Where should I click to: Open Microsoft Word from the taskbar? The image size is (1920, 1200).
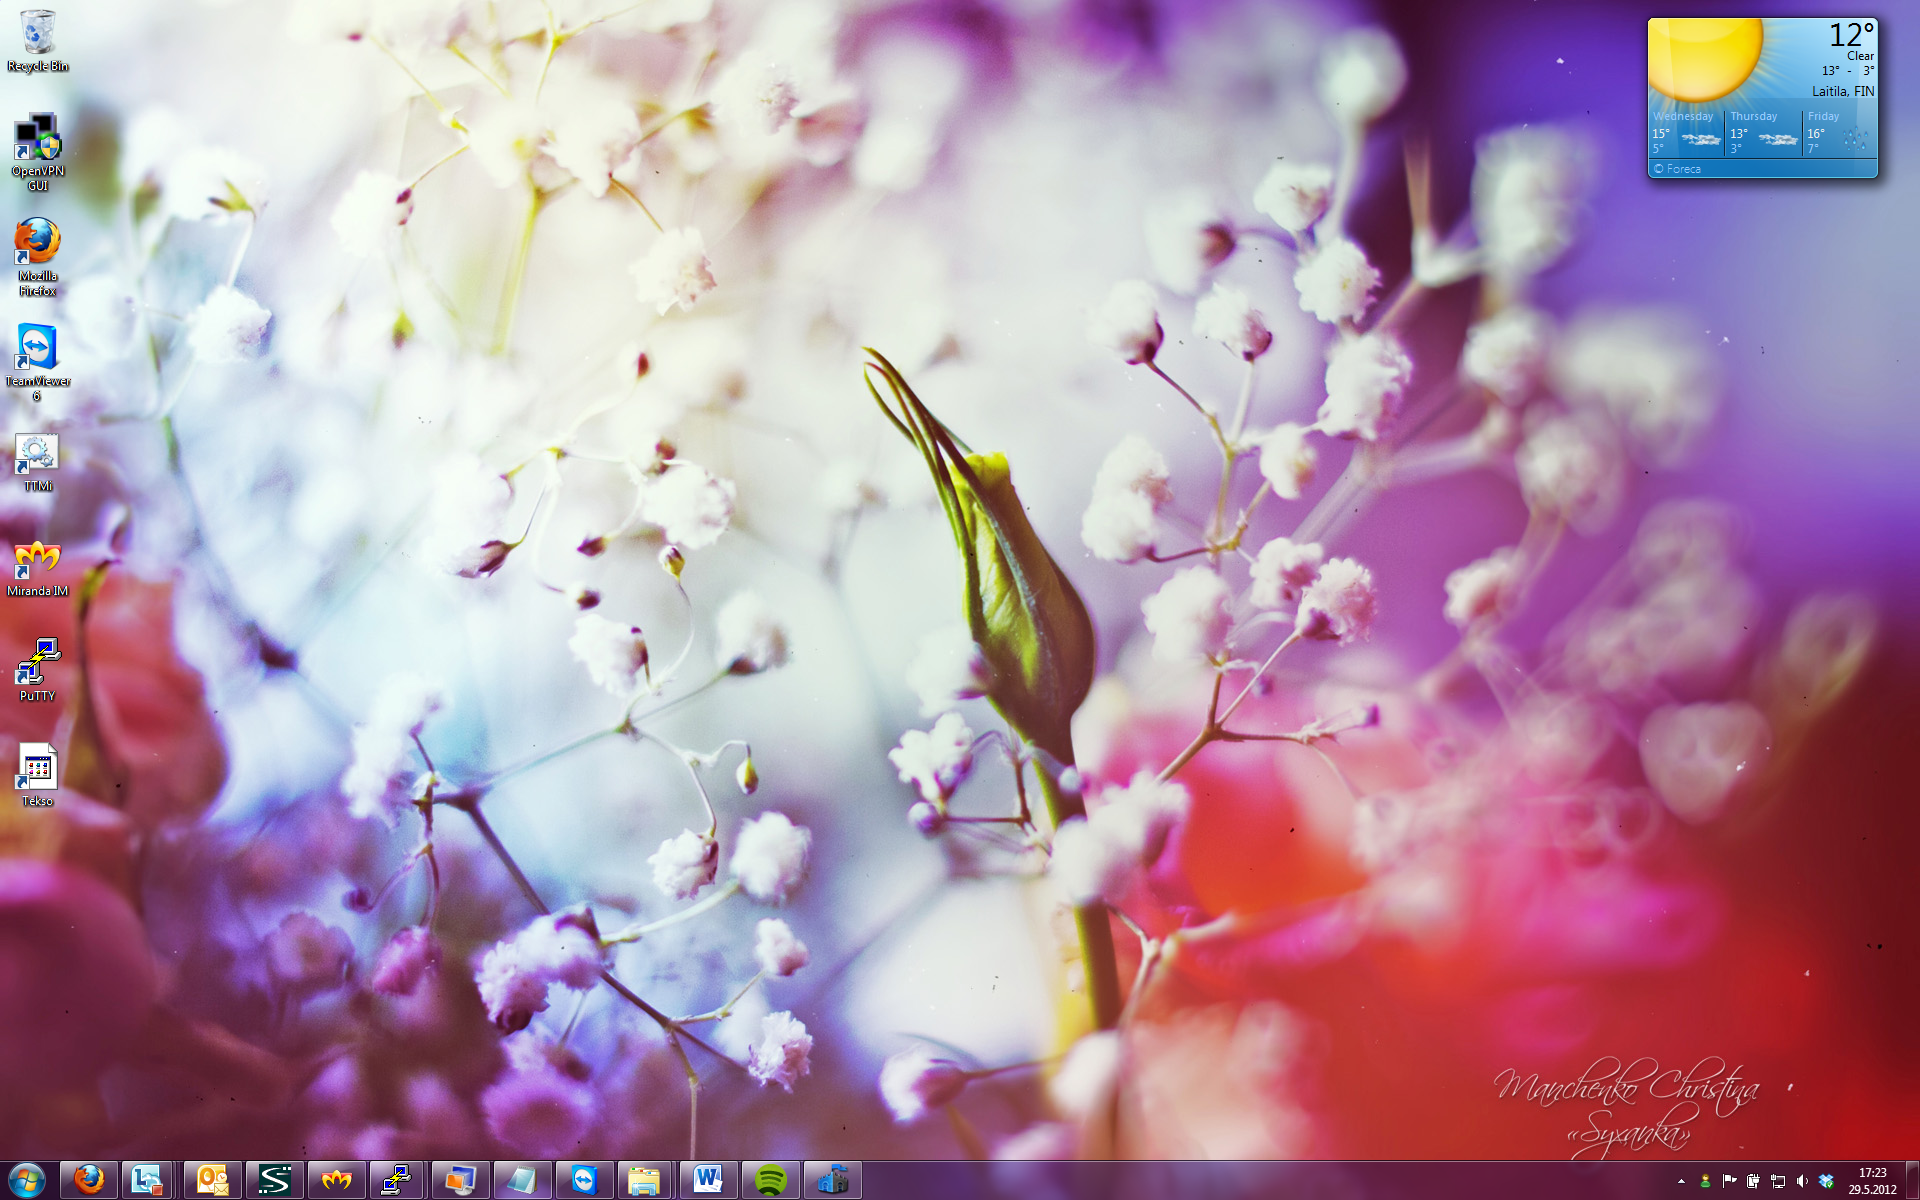click(x=708, y=1180)
